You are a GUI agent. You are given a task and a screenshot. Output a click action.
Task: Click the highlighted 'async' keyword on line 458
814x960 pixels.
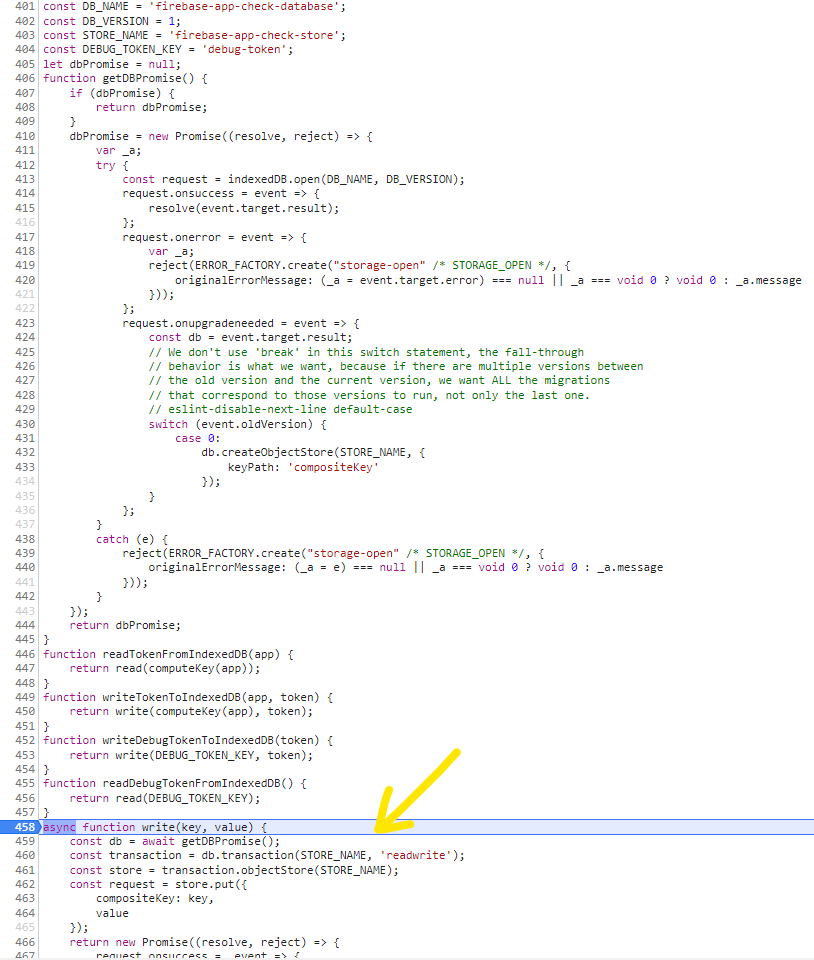point(59,827)
